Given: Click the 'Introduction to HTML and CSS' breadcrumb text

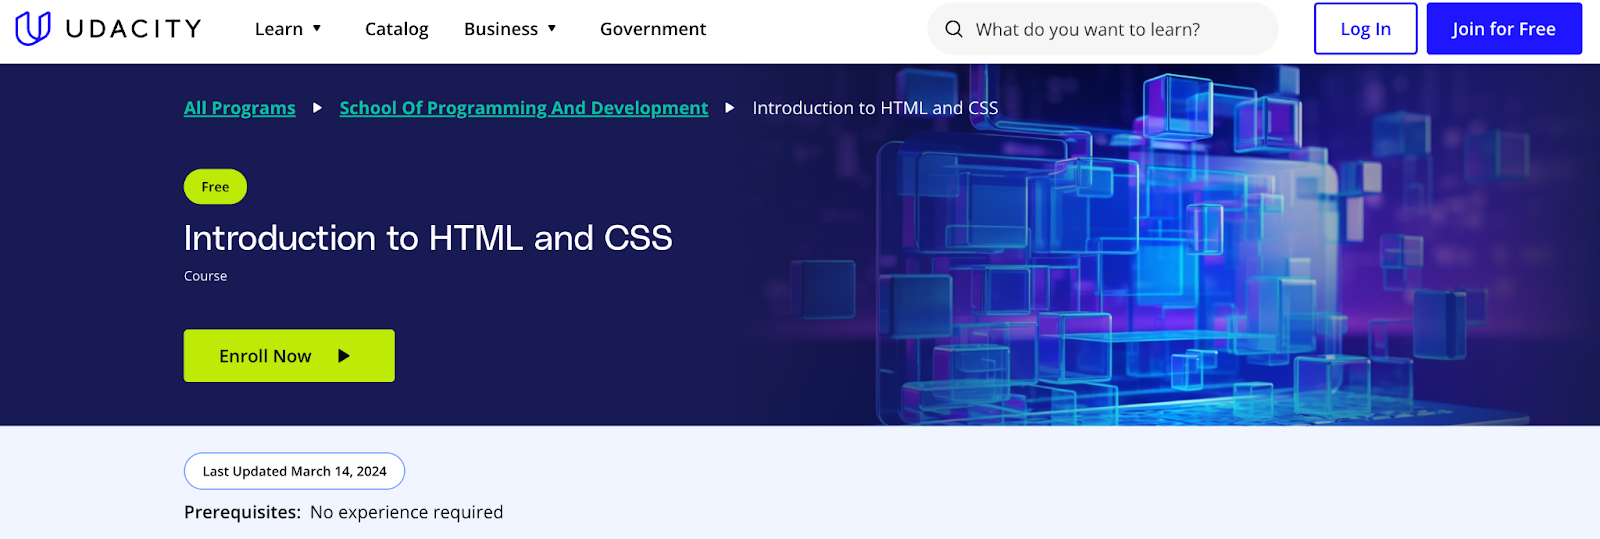Looking at the screenshot, I should click(x=875, y=108).
